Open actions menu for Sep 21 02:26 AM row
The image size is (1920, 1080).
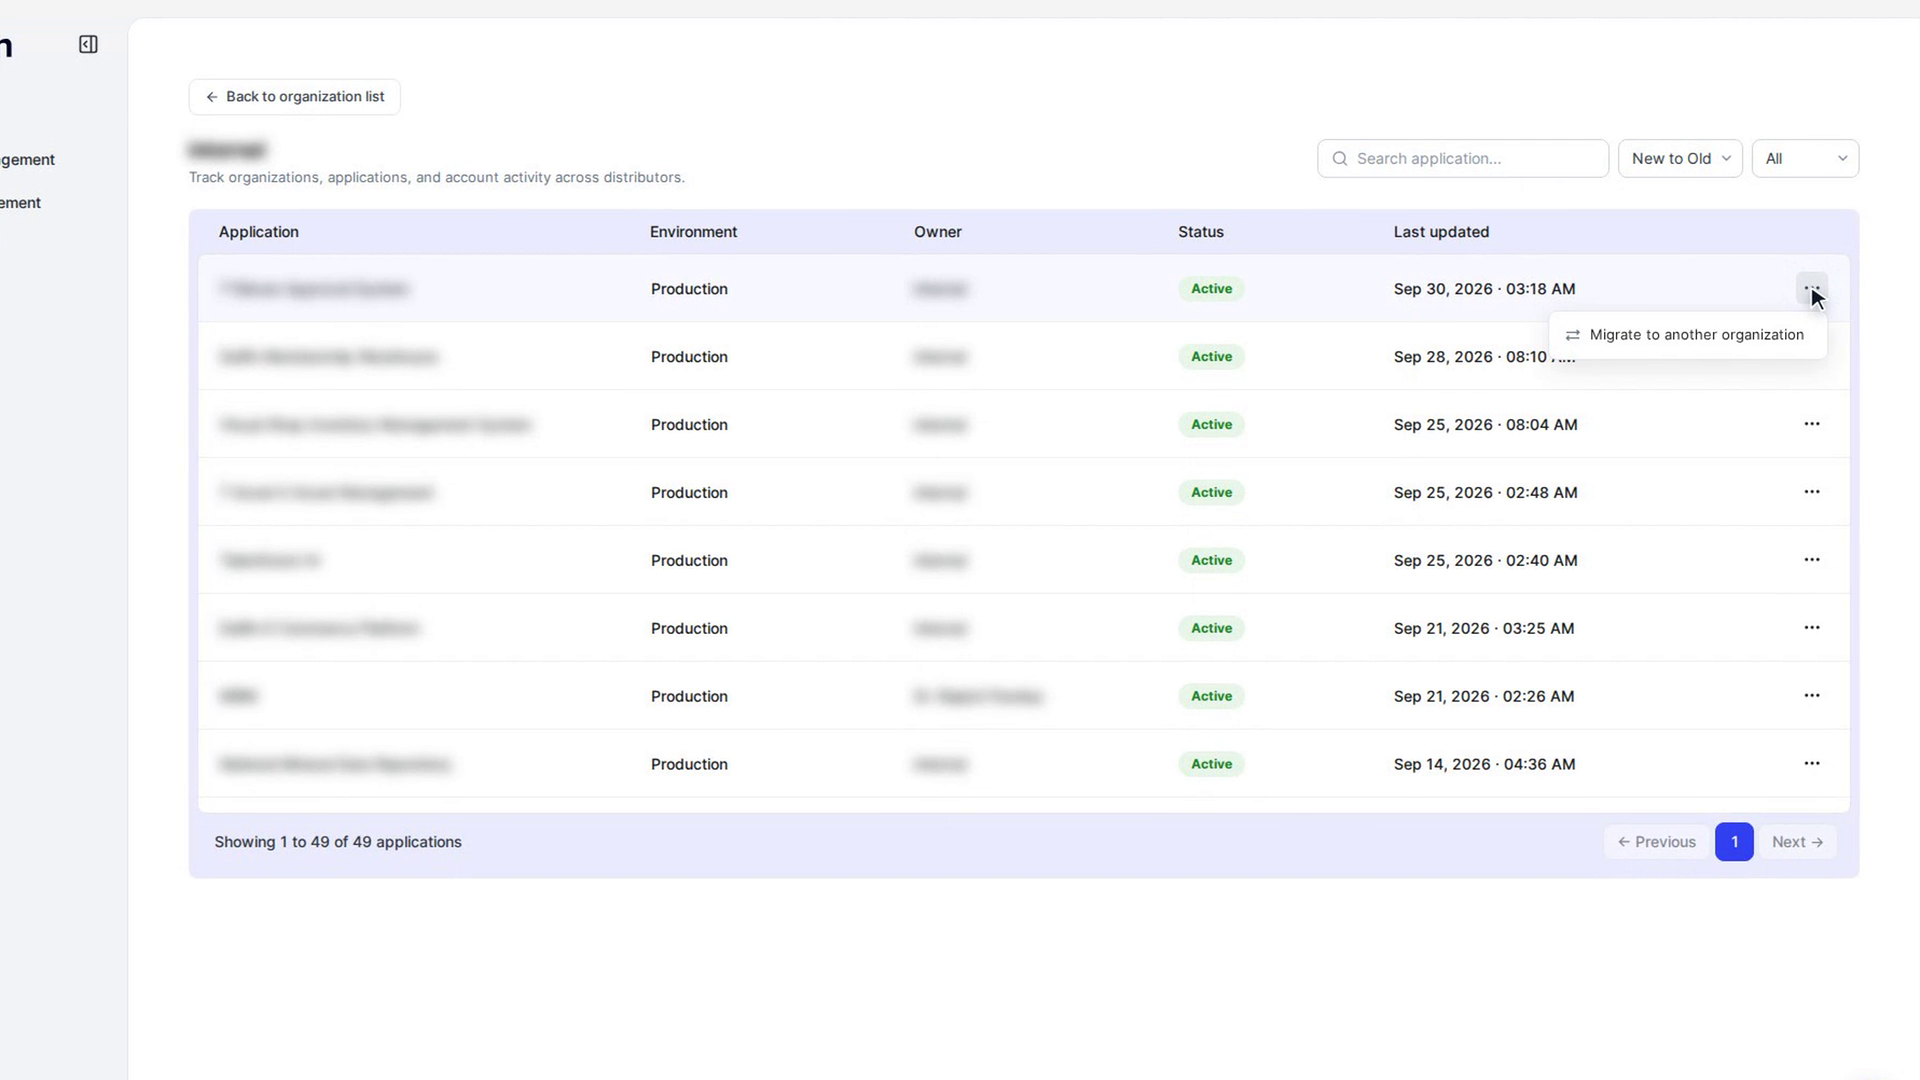pyautogui.click(x=1811, y=696)
